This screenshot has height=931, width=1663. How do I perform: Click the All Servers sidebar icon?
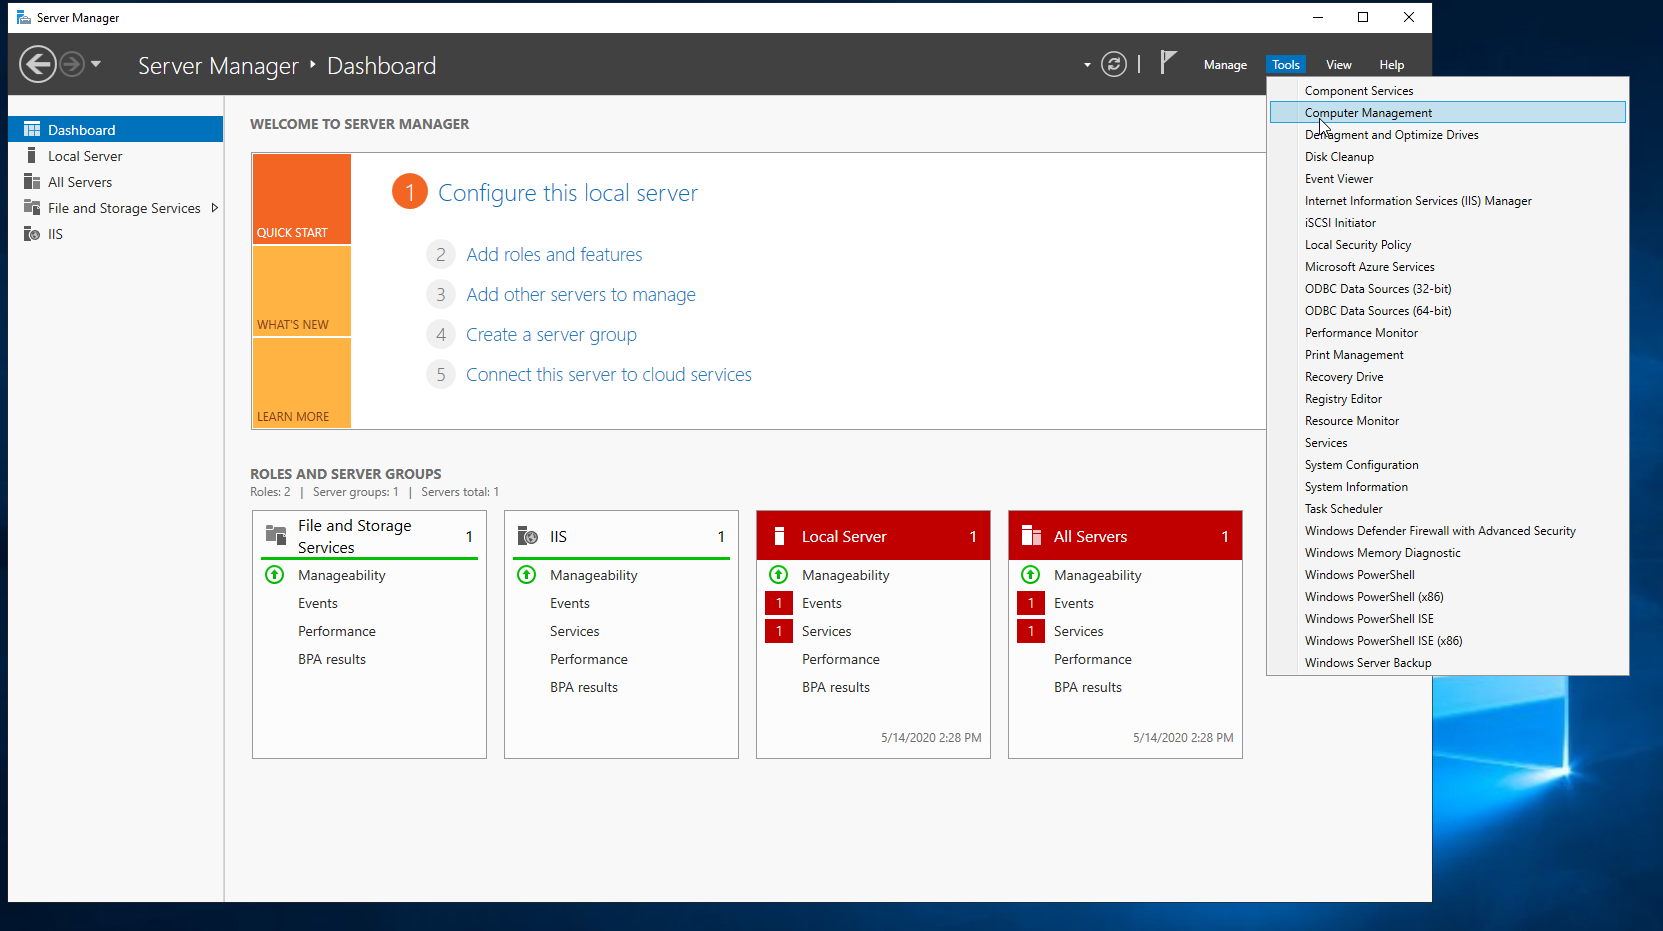pyautogui.click(x=32, y=182)
